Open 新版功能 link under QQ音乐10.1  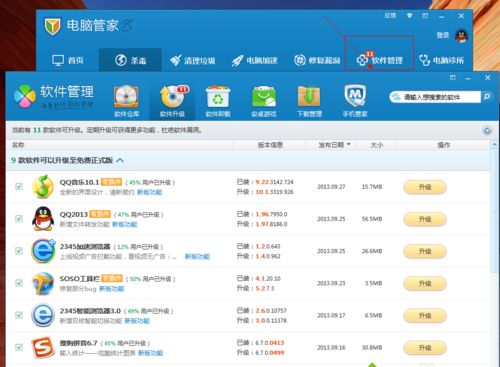click(x=150, y=192)
